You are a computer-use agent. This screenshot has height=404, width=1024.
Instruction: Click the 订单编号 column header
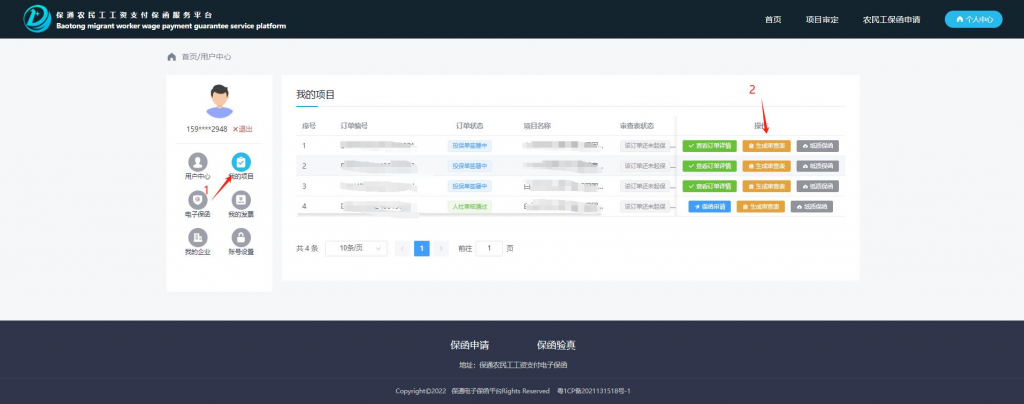pos(353,126)
